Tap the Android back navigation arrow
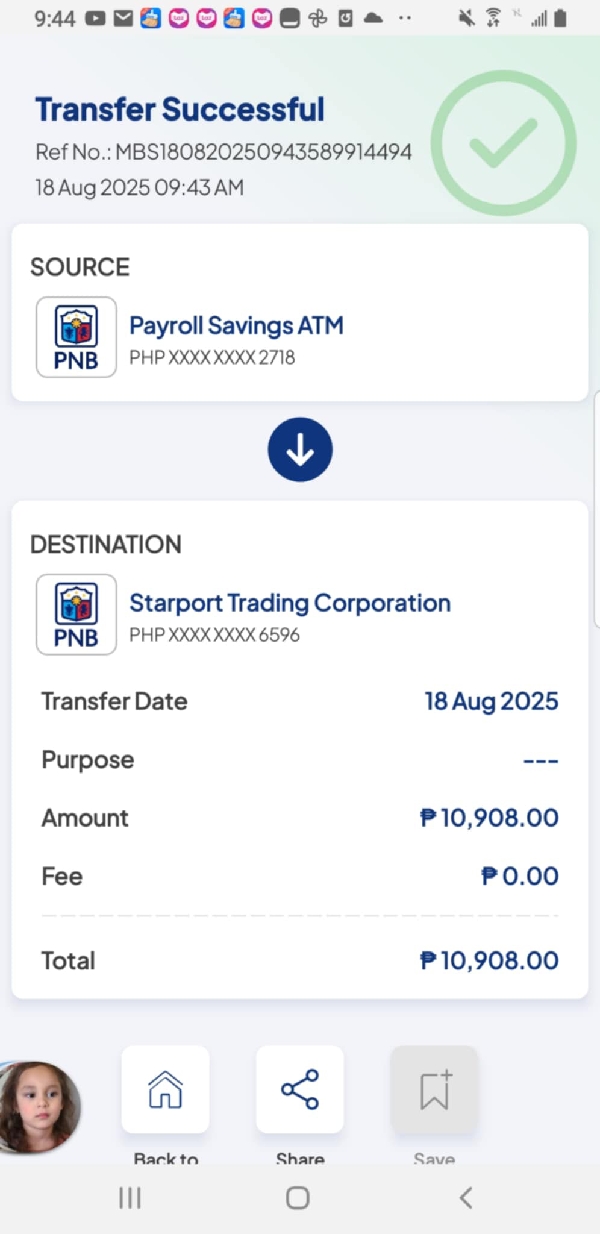 point(465,1197)
